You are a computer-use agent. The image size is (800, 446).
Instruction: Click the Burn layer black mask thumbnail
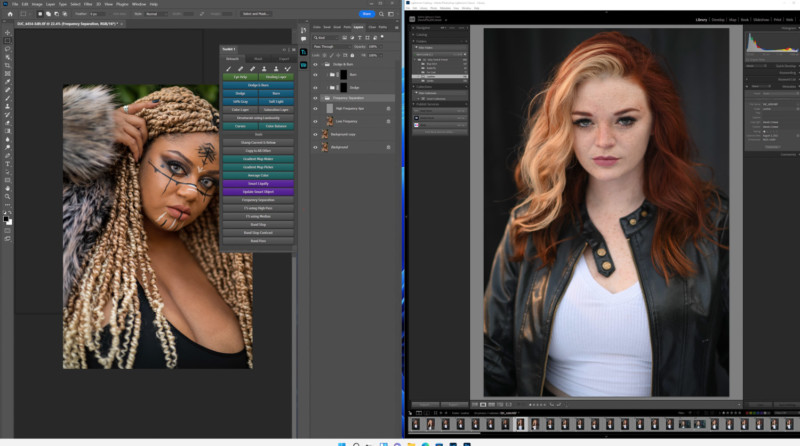(344, 75)
